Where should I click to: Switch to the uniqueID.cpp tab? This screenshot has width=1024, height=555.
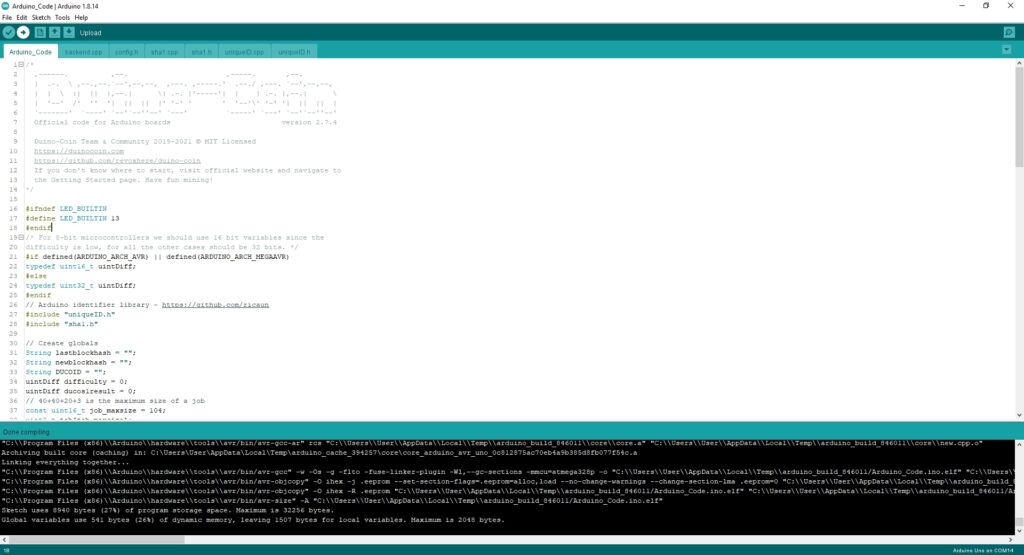pos(244,52)
